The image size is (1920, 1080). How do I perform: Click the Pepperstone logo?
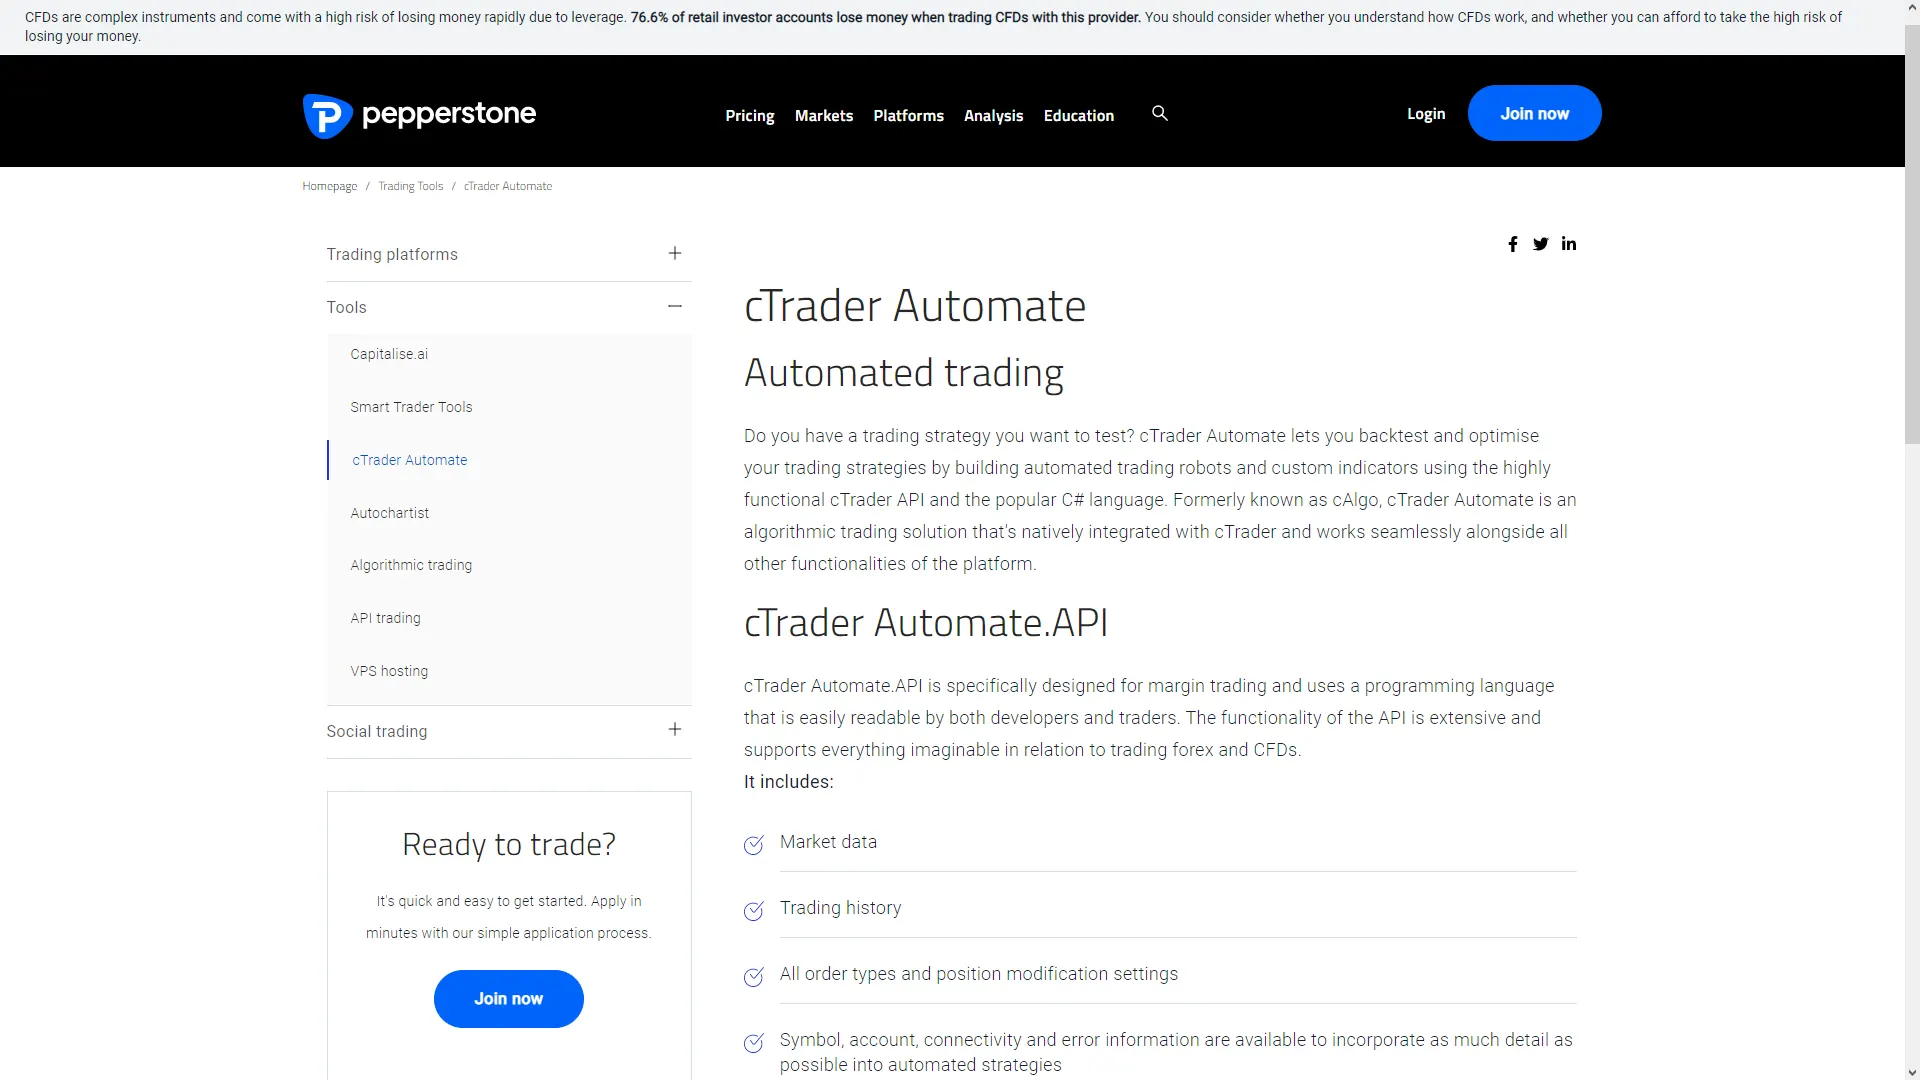coord(419,115)
